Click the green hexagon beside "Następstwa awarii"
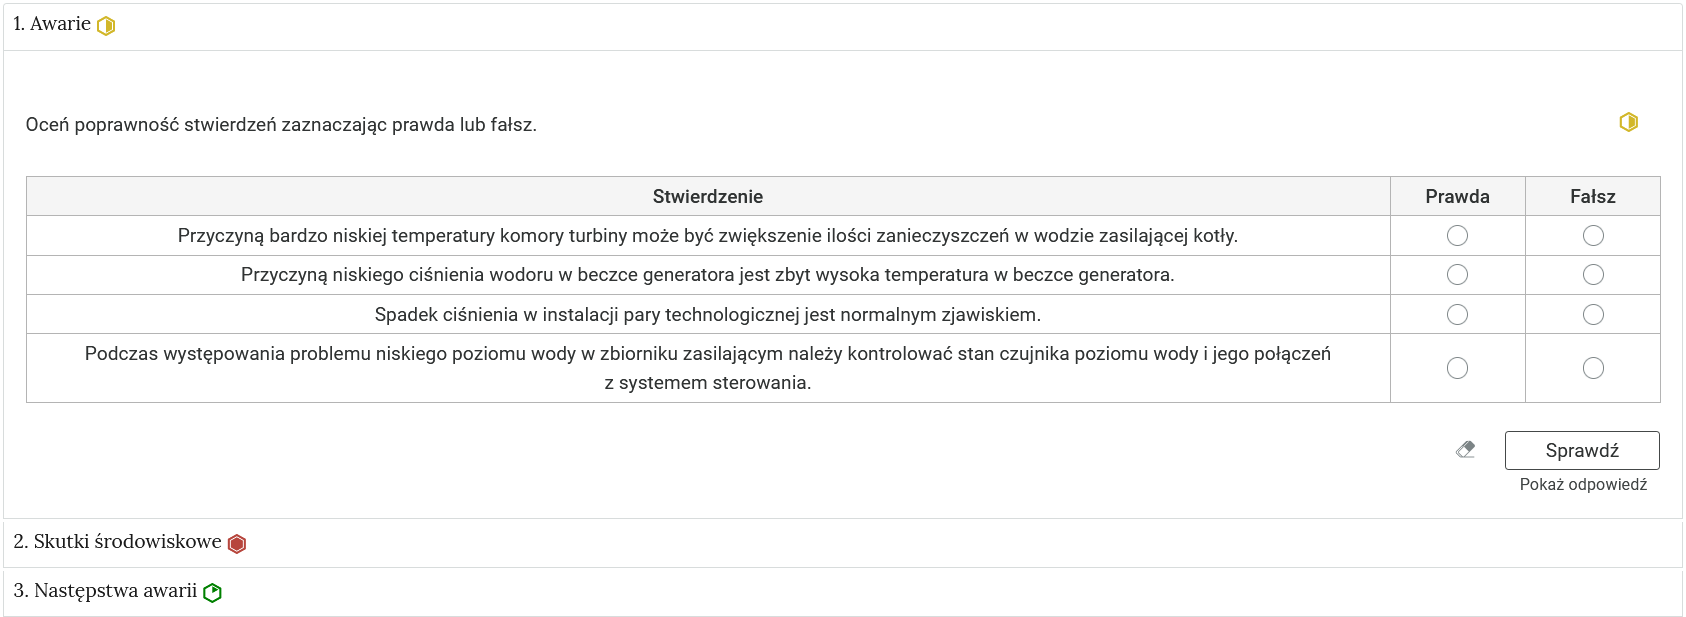Screen dimensions: 1686x617 pos(211,591)
